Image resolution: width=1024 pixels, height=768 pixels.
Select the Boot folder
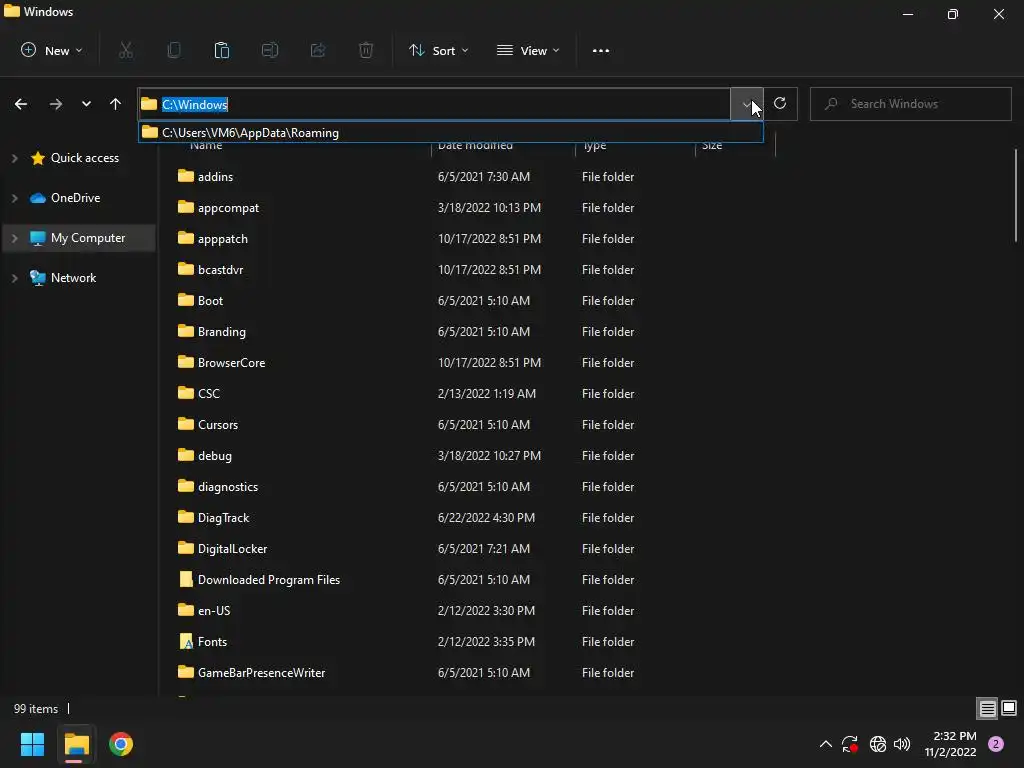tap(210, 300)
